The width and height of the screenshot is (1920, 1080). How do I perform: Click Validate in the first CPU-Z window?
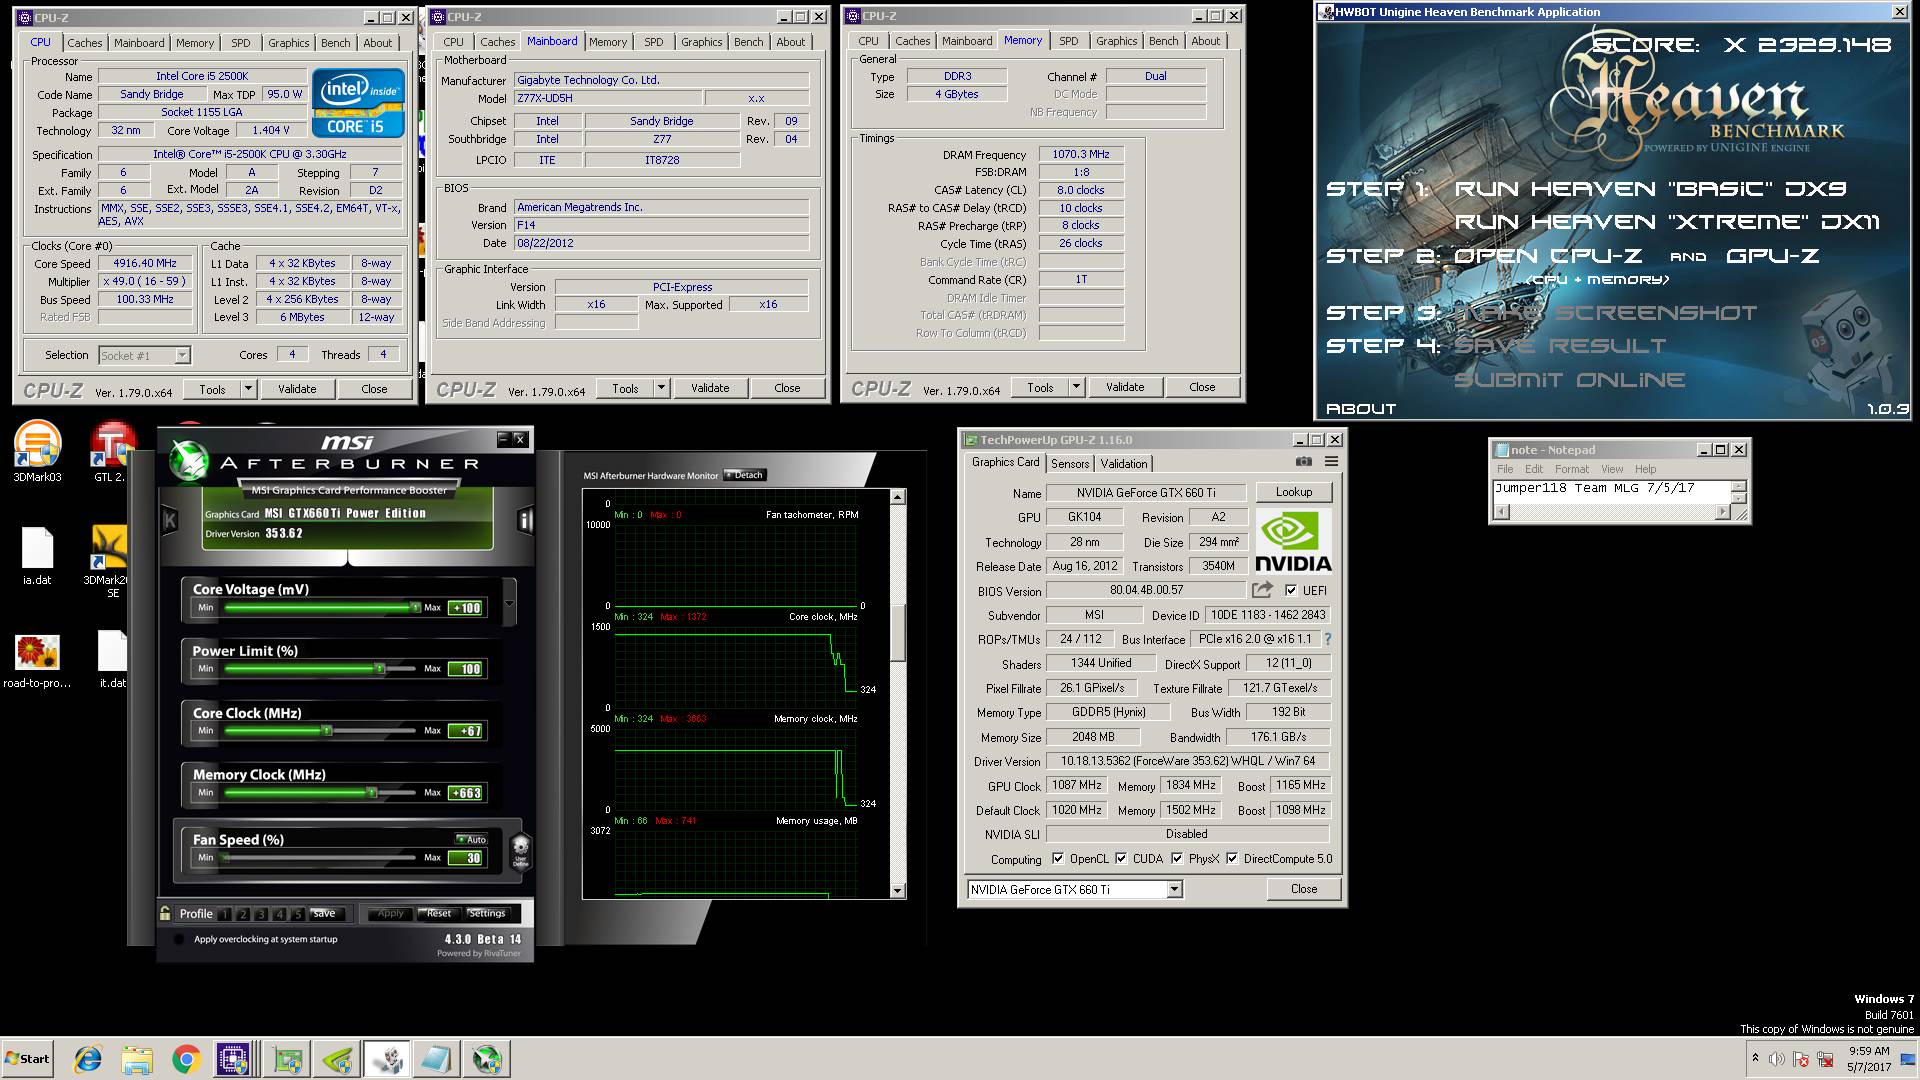pyautogui.click(x=297, y=389)
